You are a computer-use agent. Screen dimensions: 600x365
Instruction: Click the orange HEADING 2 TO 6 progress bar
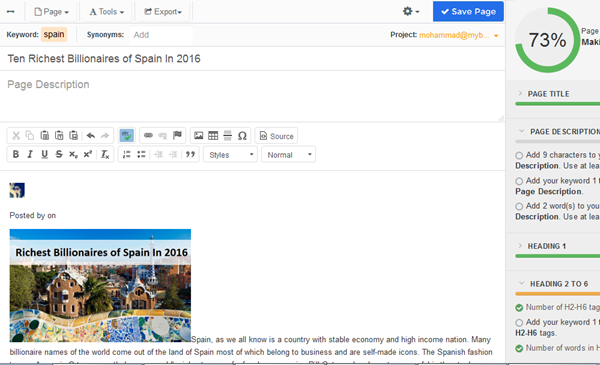[x=558, y=294]
